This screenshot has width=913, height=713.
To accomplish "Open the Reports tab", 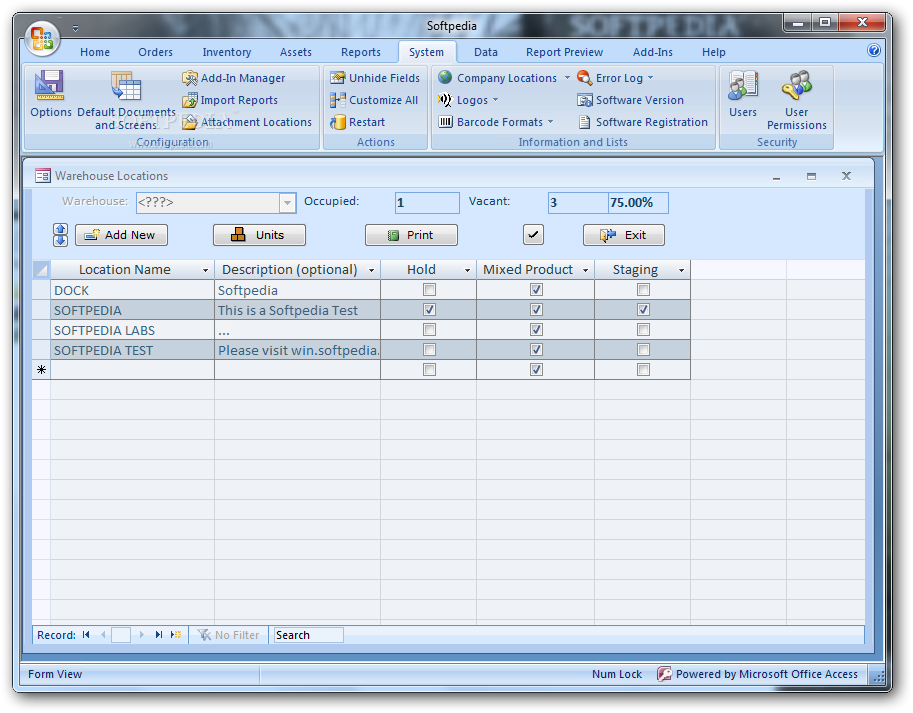I will click(x=361, y=52).
